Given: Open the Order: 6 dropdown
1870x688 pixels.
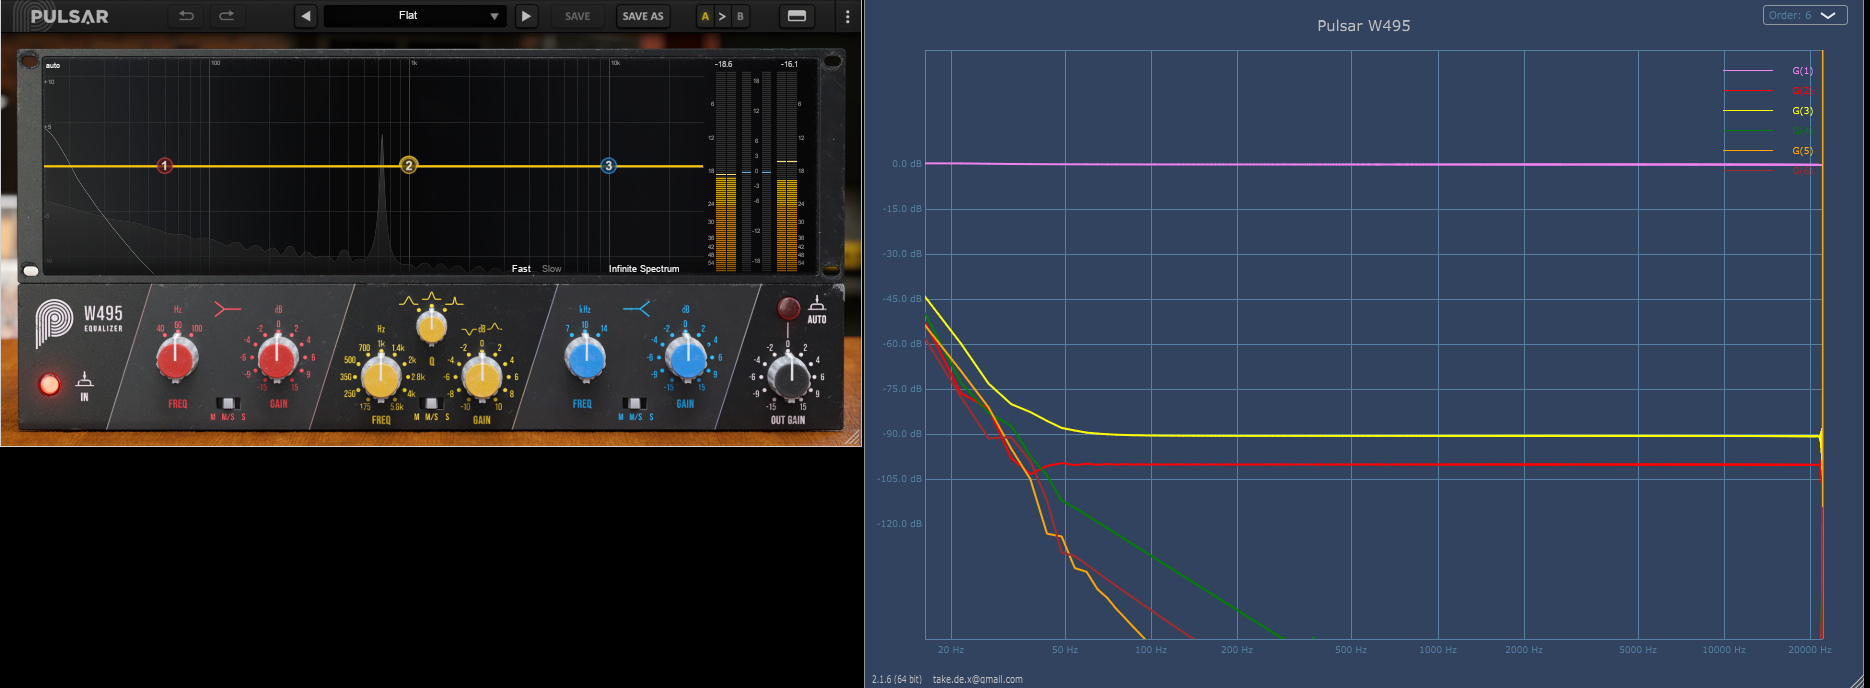Looking at the screenshot, I should coord(1805,15).
